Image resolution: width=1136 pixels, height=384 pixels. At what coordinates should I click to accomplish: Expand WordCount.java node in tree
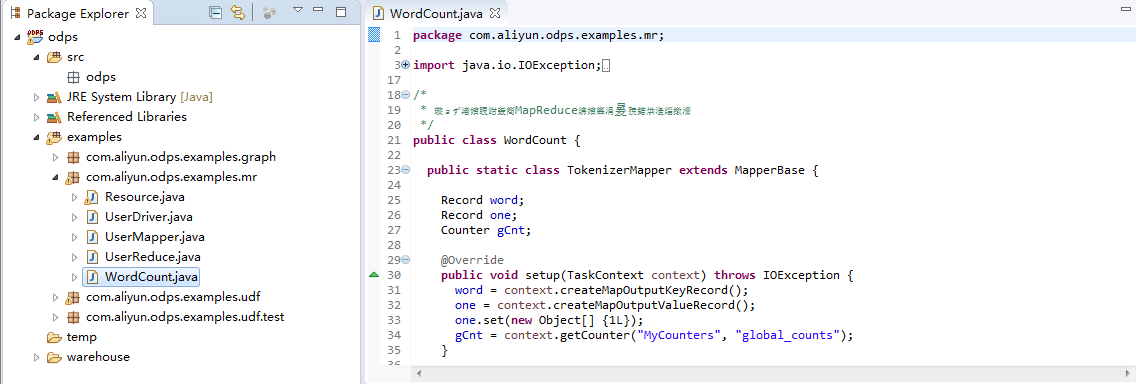tap(74, 277)
